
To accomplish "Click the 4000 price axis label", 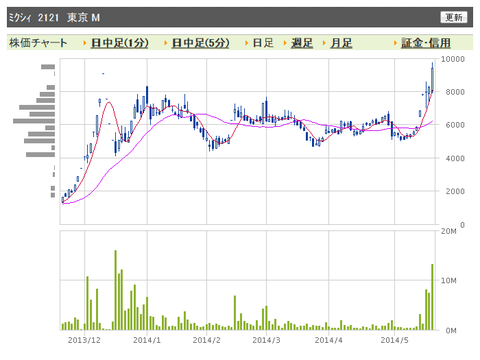I will 455,158.
